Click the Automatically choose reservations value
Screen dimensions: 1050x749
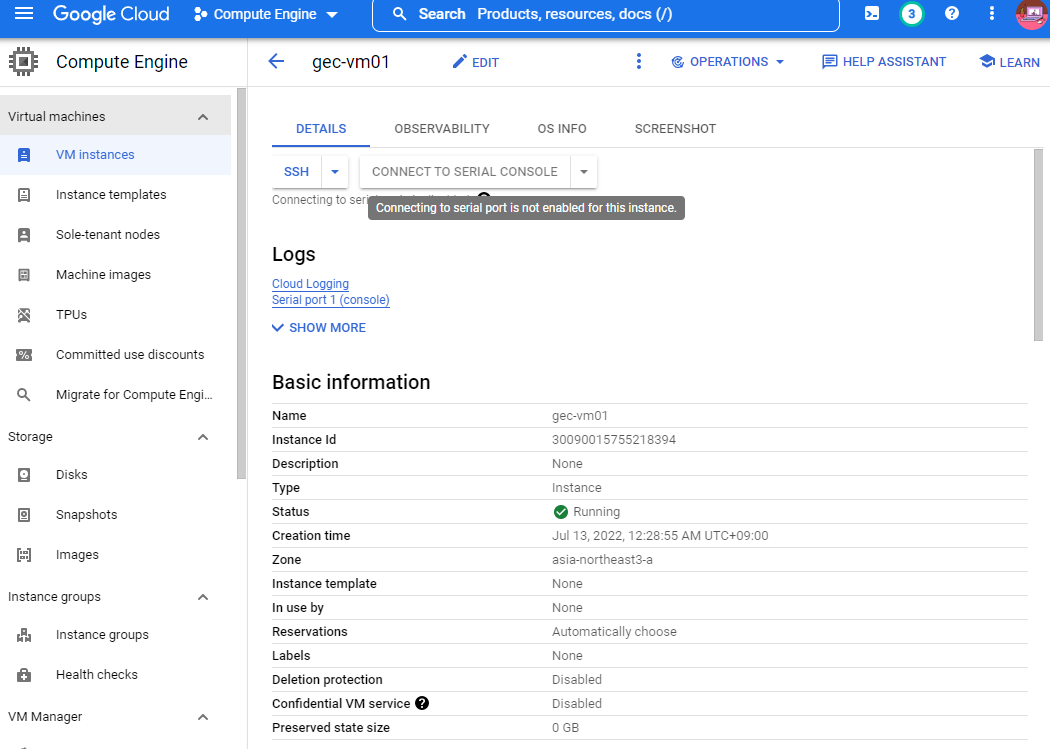(x=614, y=632)
